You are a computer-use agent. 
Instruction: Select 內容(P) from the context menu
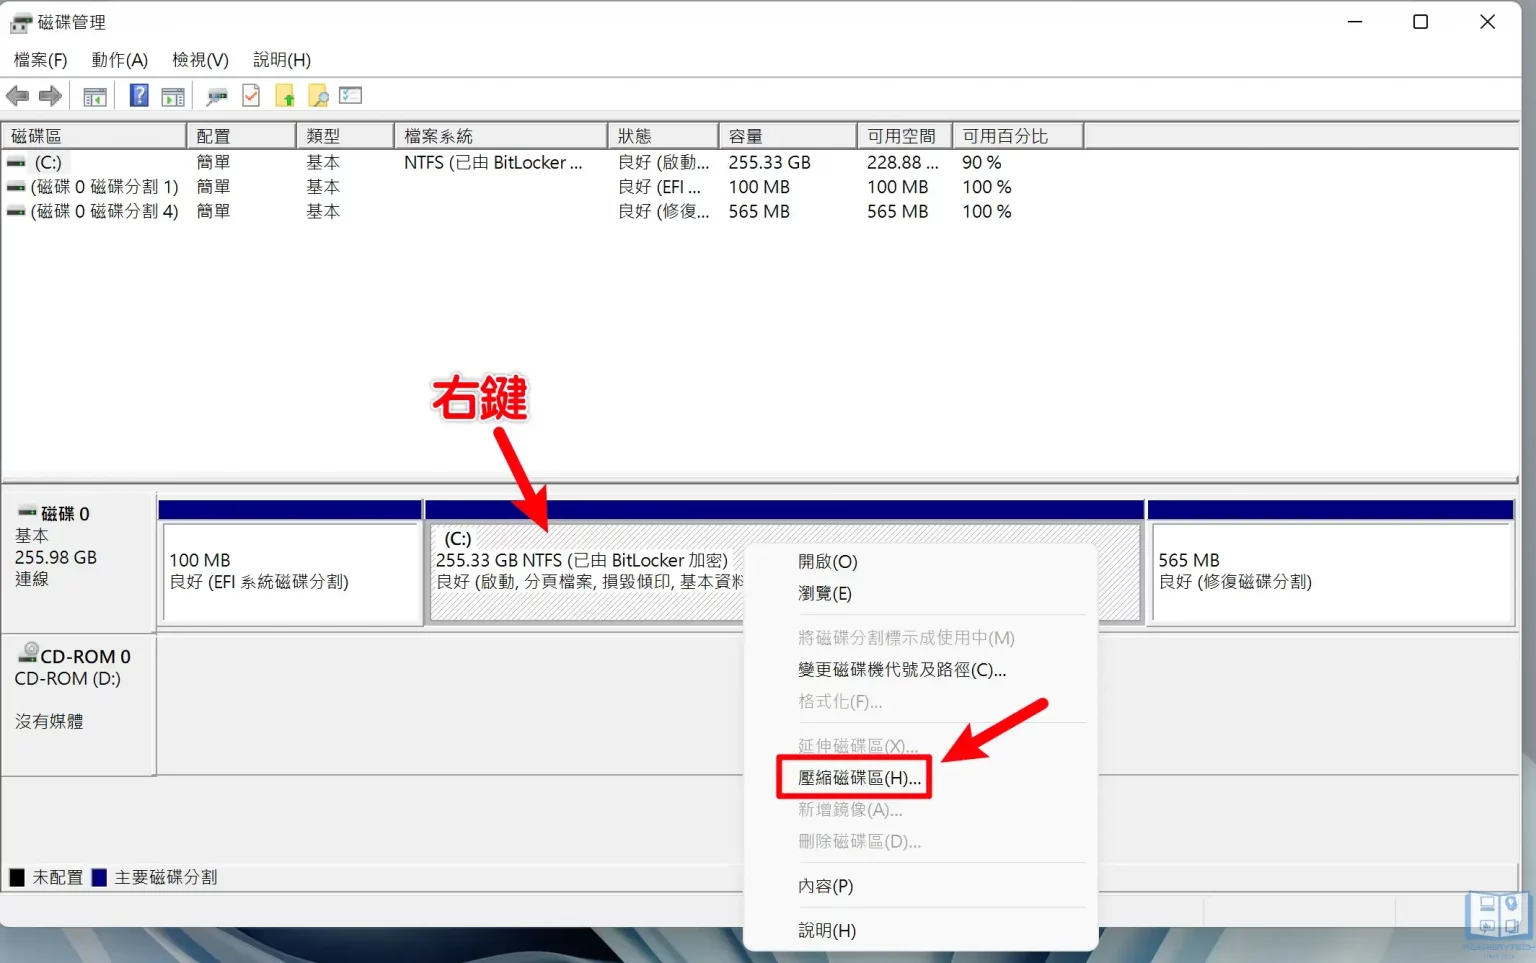(826, 886)
